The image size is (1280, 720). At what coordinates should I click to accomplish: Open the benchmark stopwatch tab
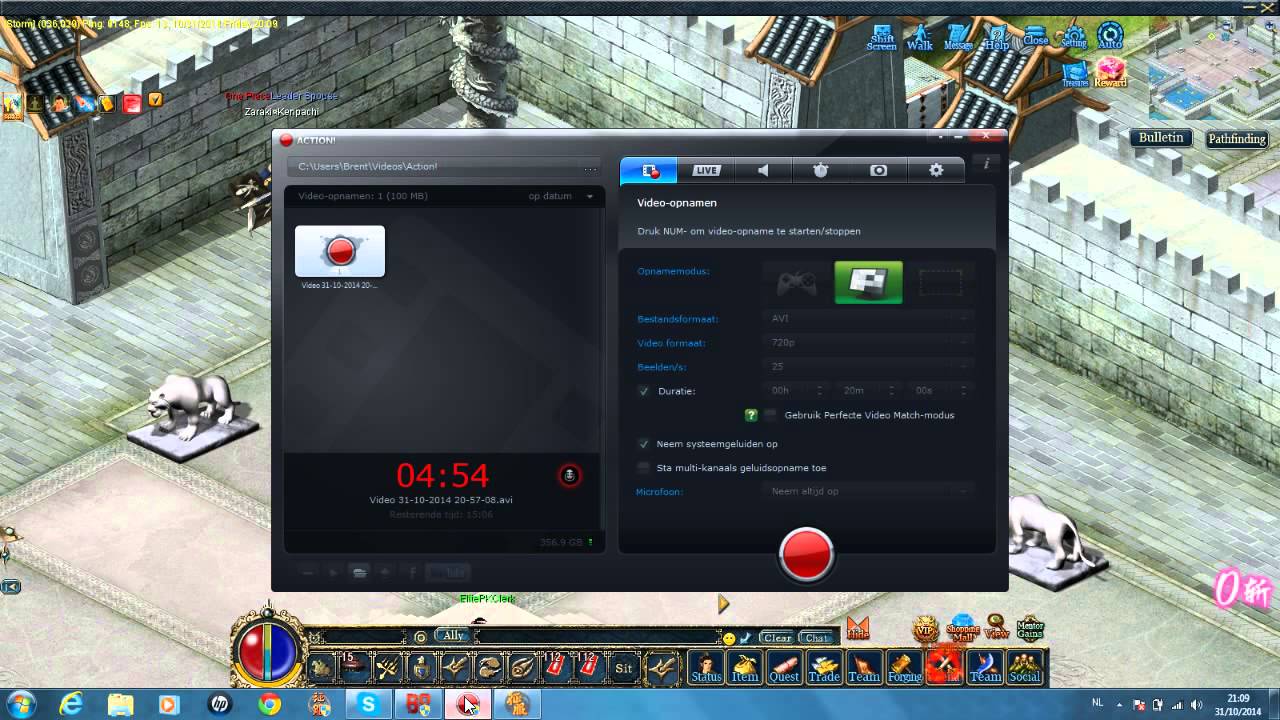click(821, 170)
